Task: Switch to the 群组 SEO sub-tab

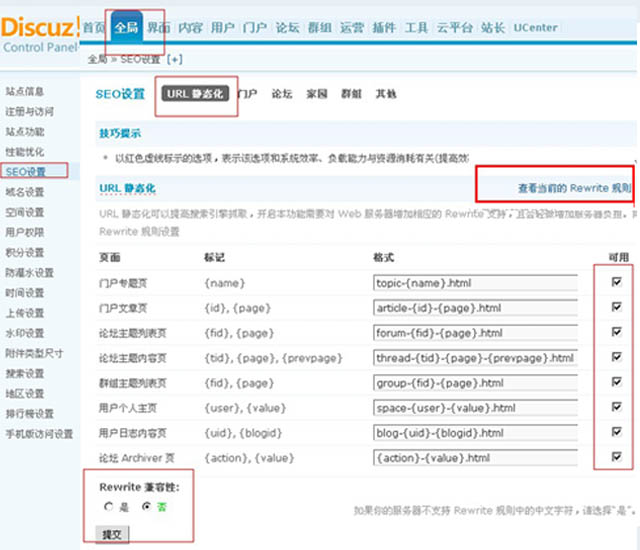Action: 351,94
